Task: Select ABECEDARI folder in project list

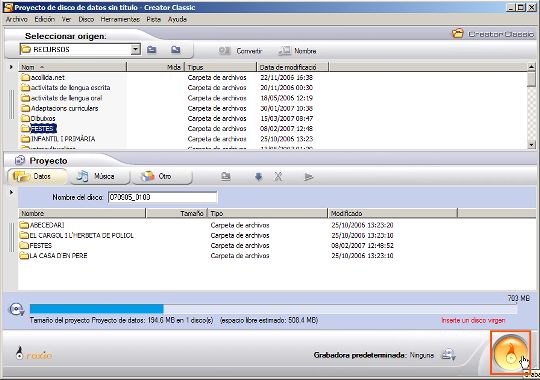Action: [42, 225]
